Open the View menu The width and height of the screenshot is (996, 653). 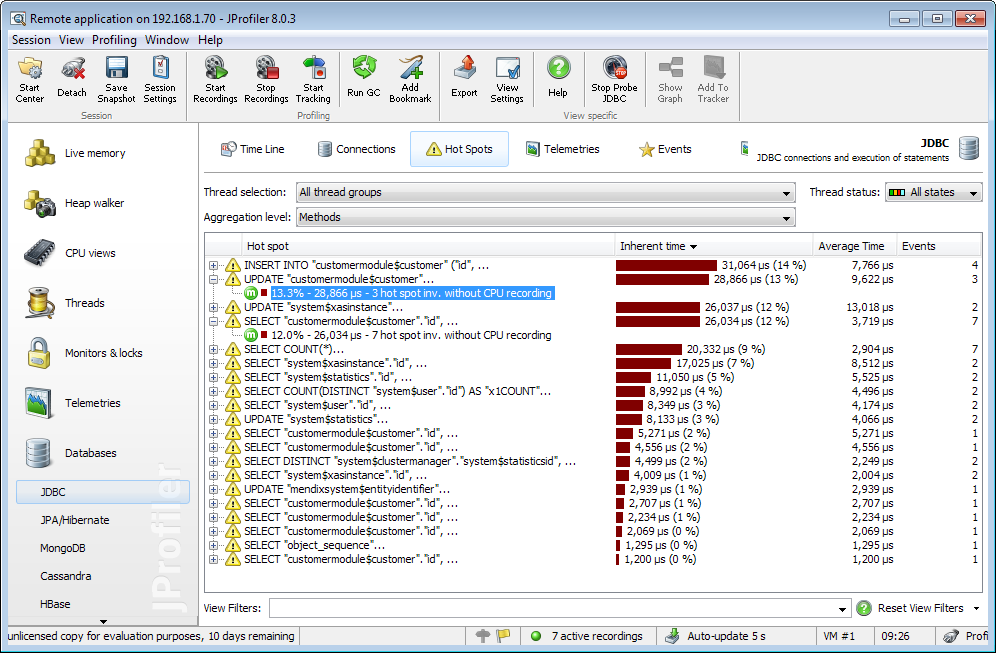pos(71,40)
